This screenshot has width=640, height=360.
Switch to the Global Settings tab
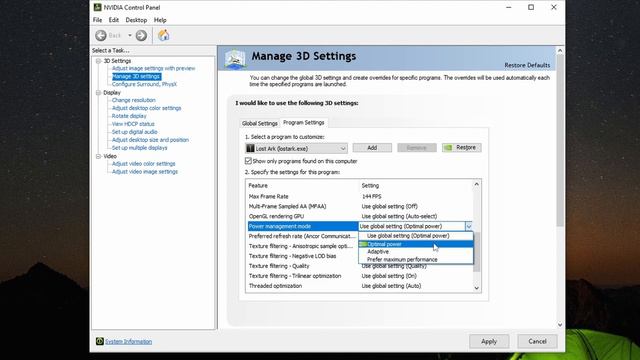[260, 123]
